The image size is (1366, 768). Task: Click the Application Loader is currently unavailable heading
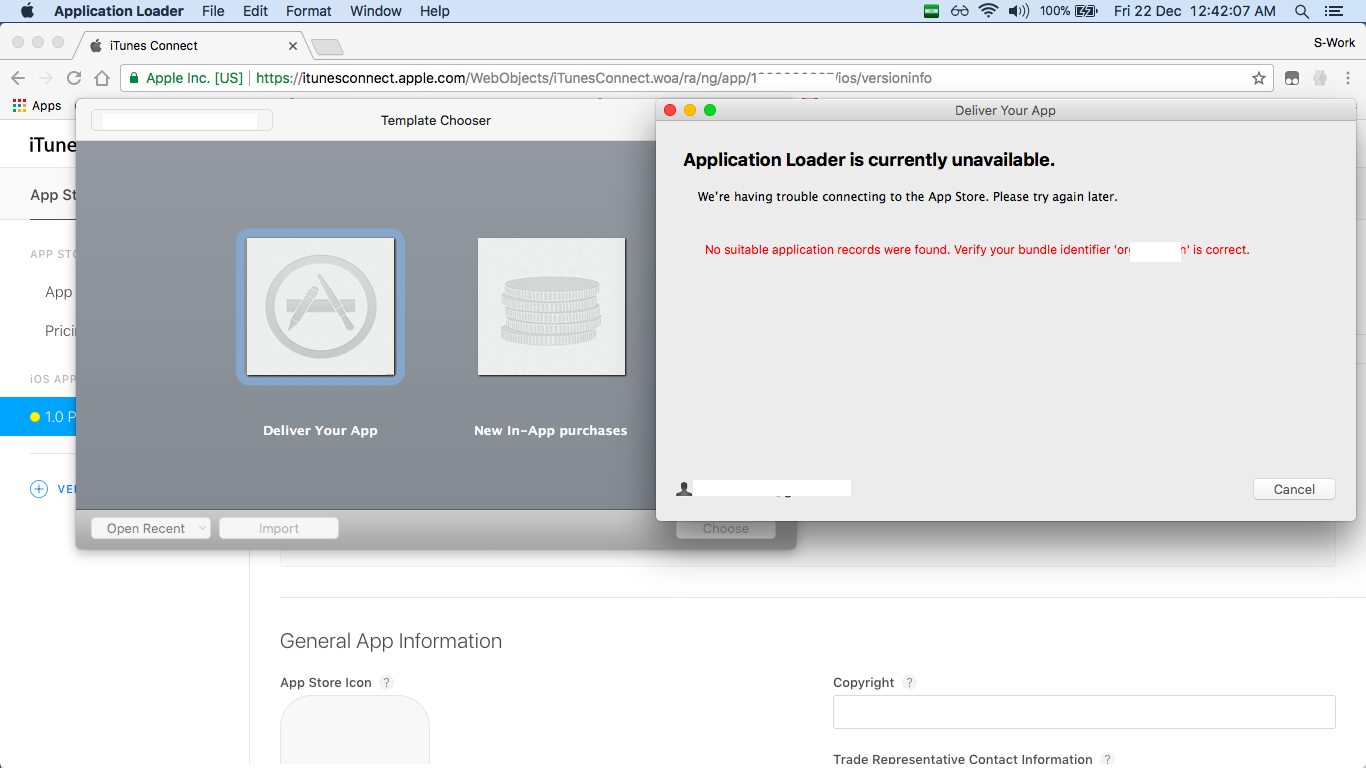click(x=869, y=160)
